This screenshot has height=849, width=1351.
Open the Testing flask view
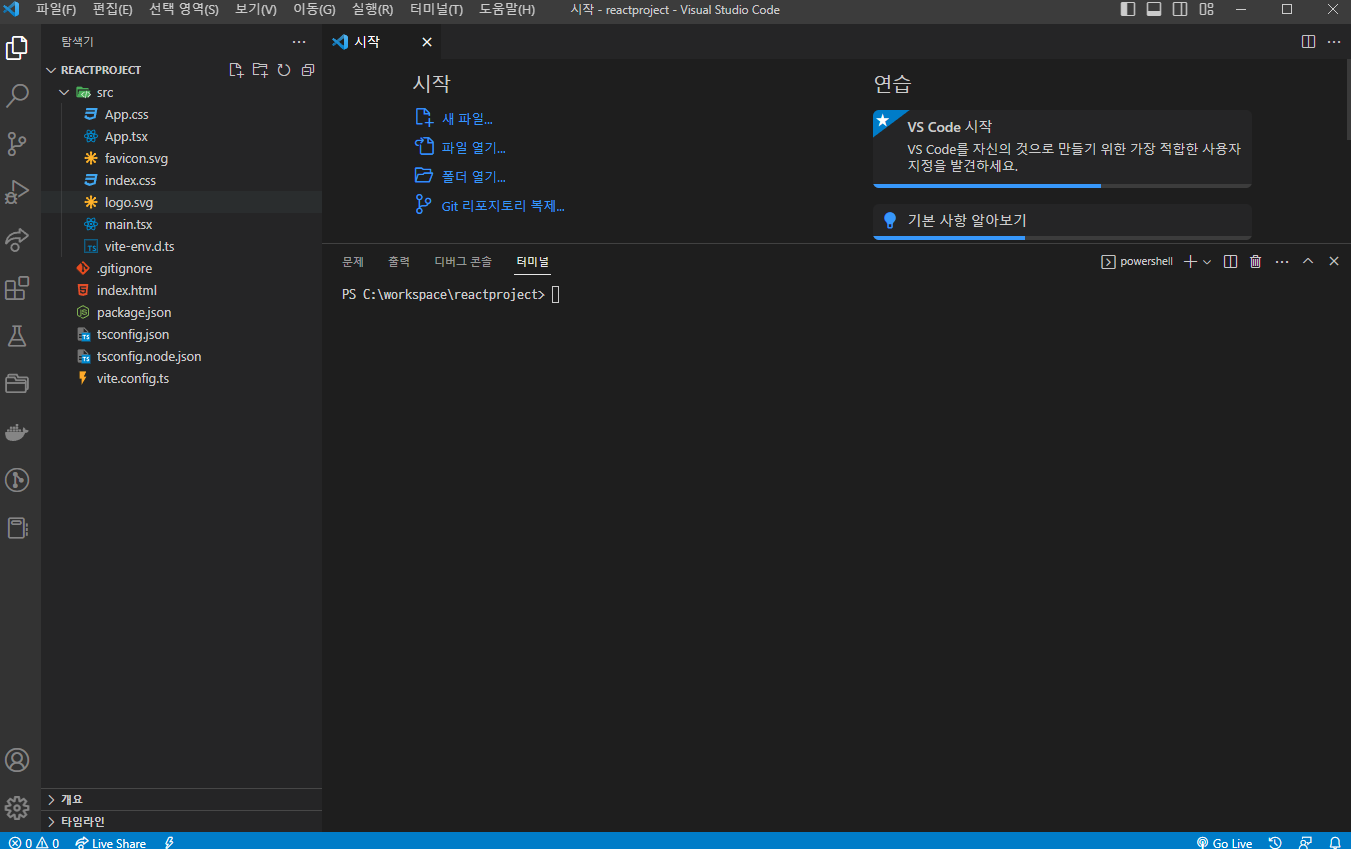[17, 336]
